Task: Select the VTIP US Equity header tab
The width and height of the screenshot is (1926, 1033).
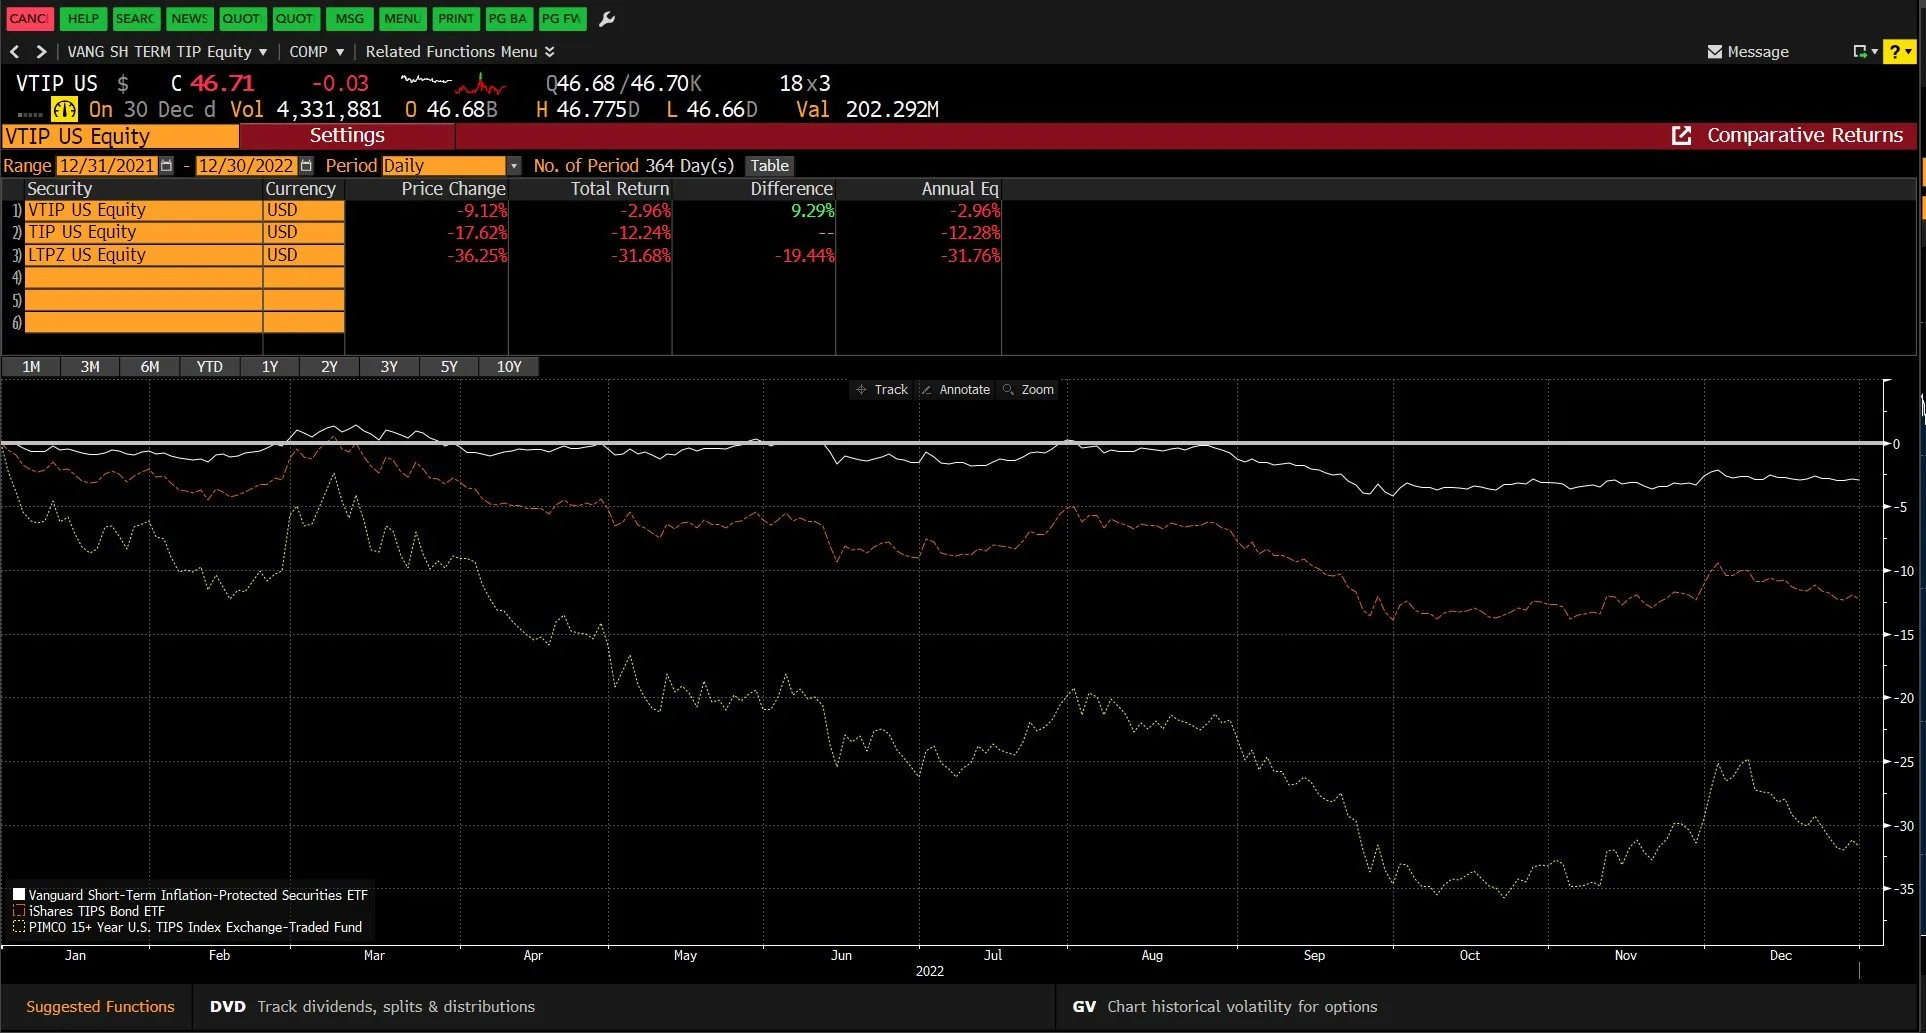Action: click(x=120, y=136)
